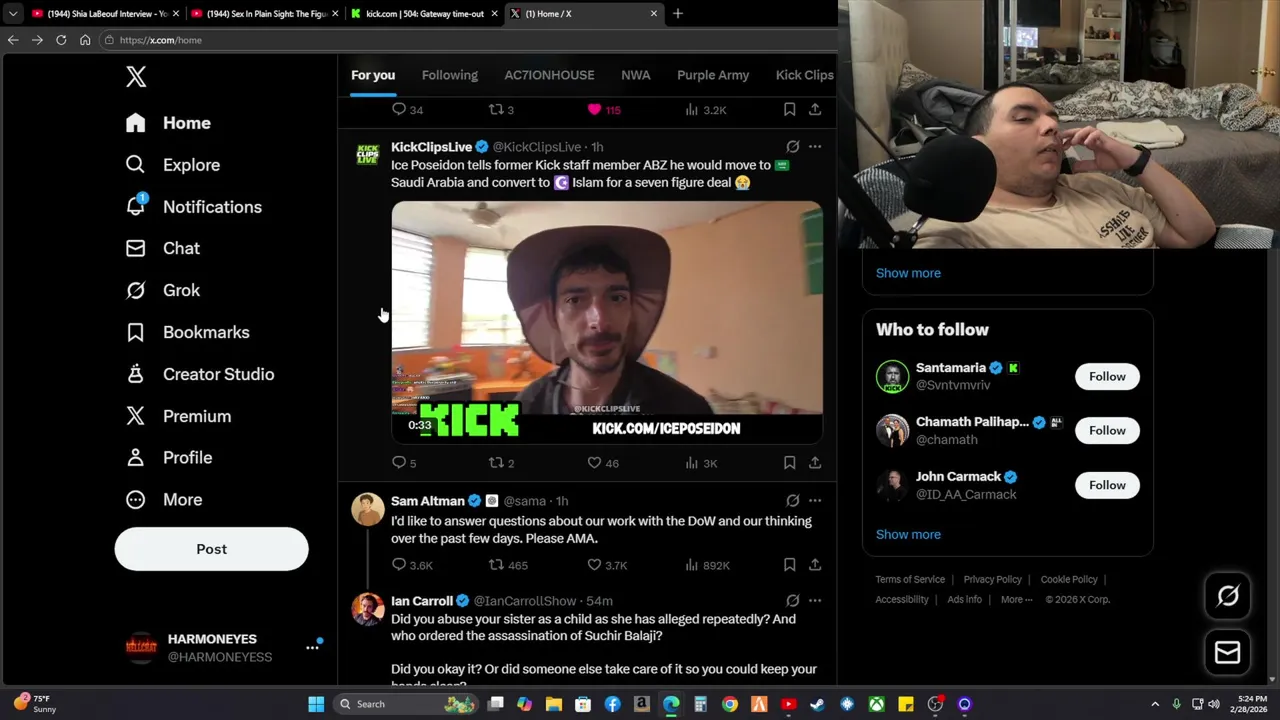Open the Privacy Policy link

[x=992, y=579]
